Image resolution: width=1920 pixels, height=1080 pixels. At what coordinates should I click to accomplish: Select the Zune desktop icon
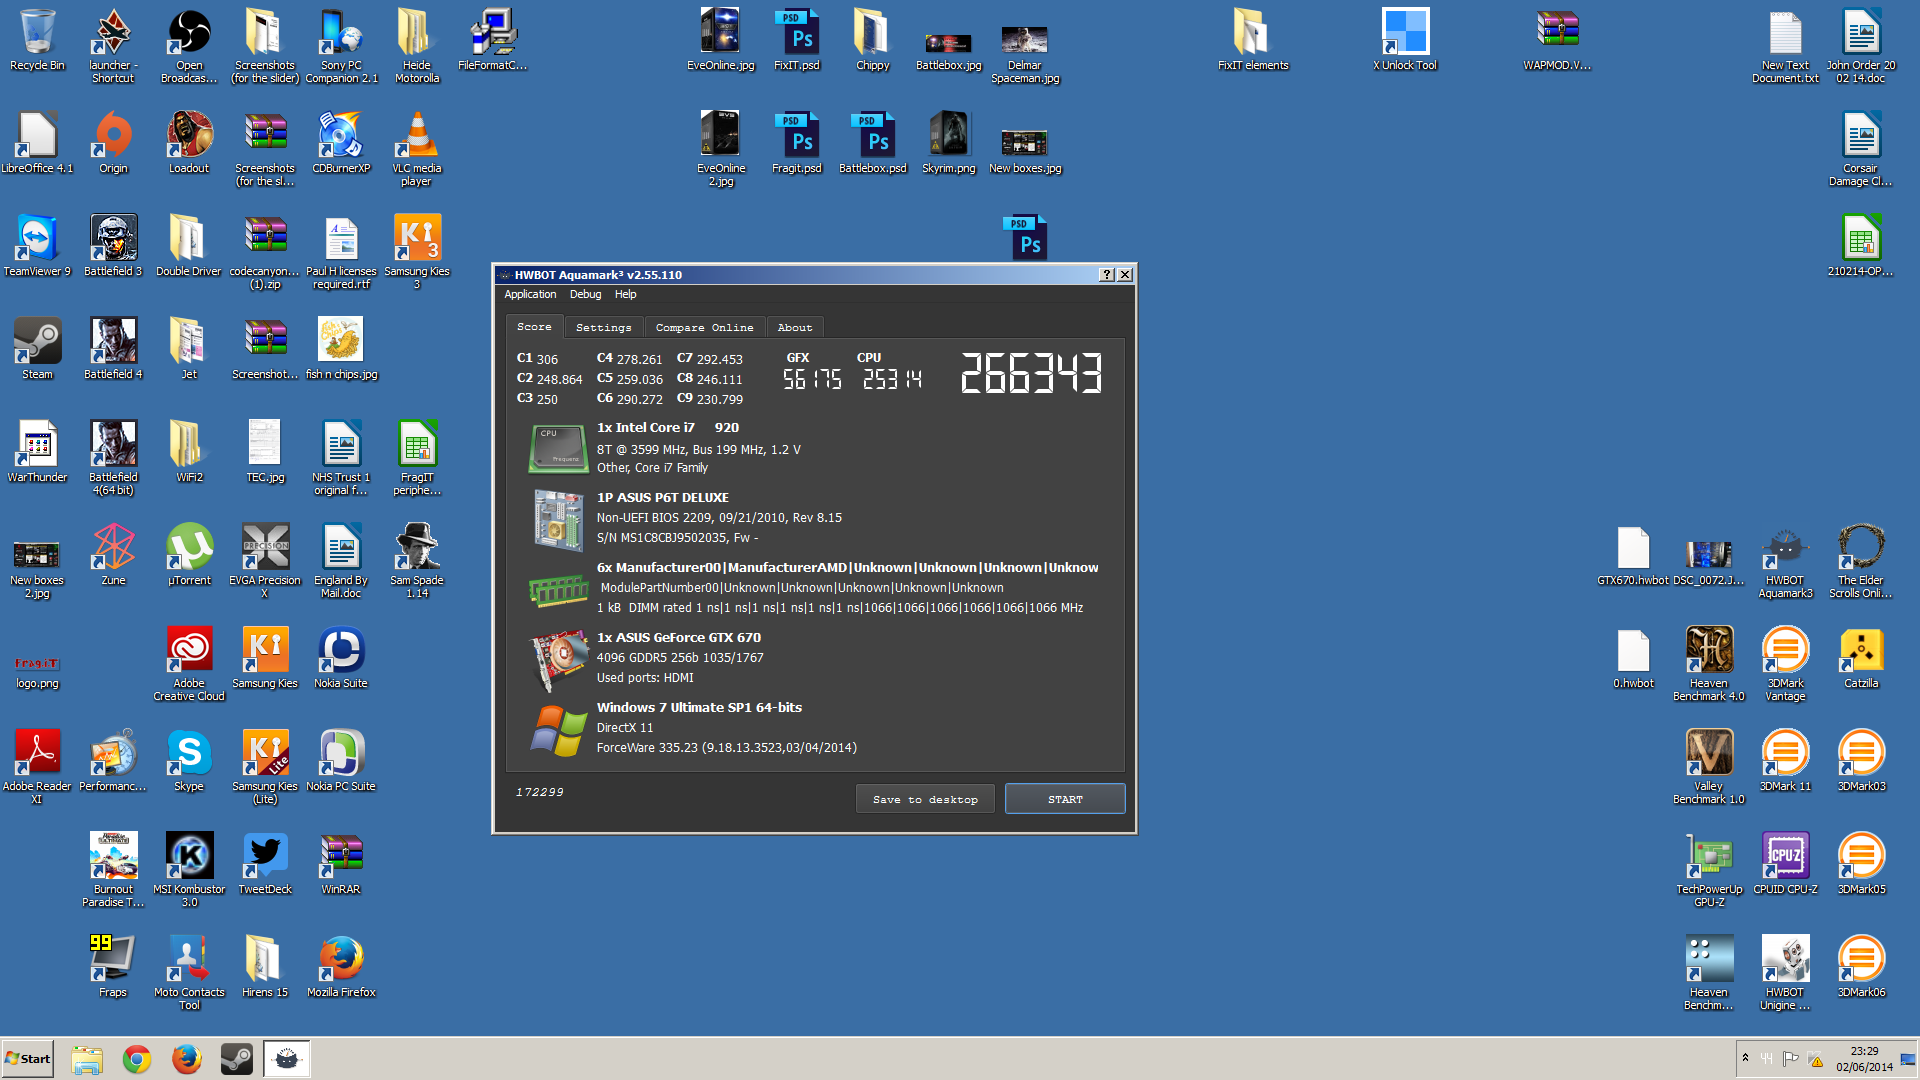click(x=113, y=554)
